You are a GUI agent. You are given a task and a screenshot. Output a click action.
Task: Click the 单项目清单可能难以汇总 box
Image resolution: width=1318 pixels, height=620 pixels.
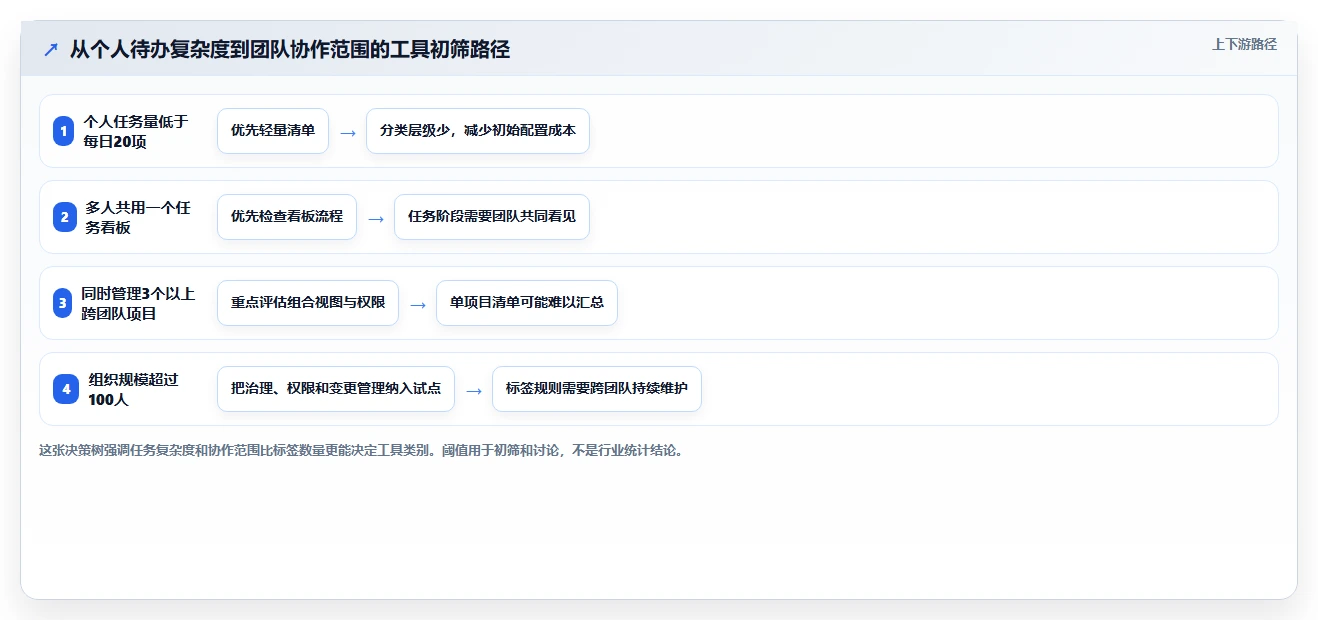527,303
